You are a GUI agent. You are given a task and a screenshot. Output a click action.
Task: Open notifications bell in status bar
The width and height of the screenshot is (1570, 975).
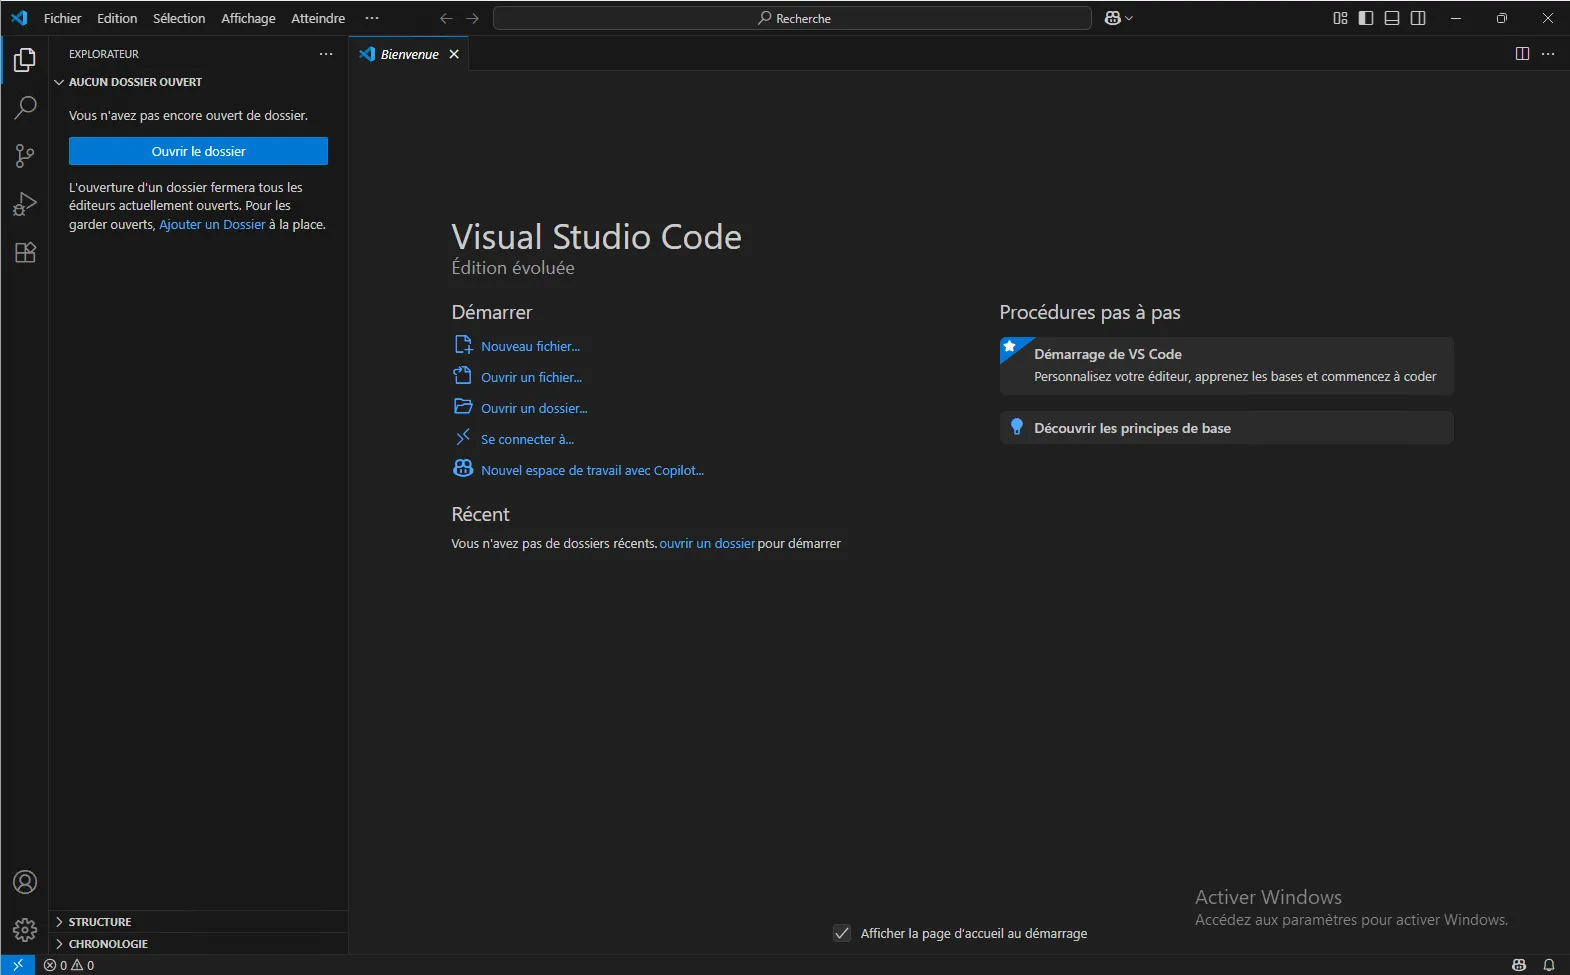tap(1549, 965)
